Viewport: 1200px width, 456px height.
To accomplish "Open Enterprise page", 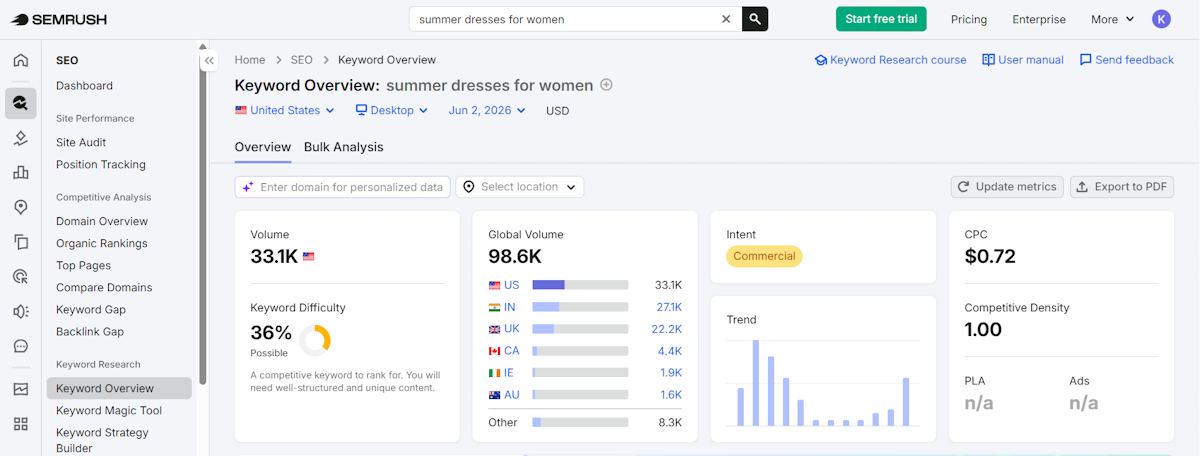I will tap(1039, 19).
